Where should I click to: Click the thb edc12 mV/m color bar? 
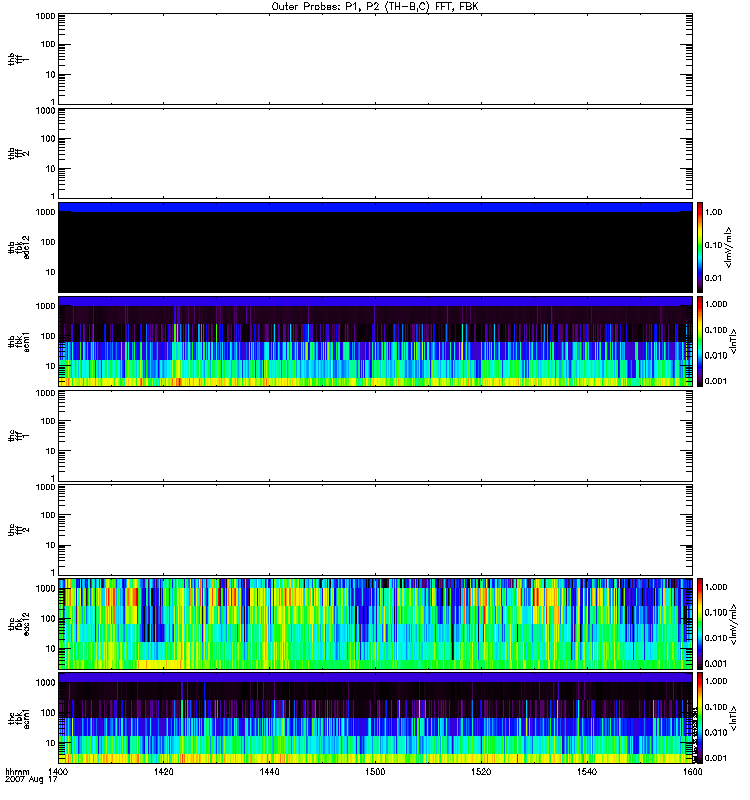[701, 247]
